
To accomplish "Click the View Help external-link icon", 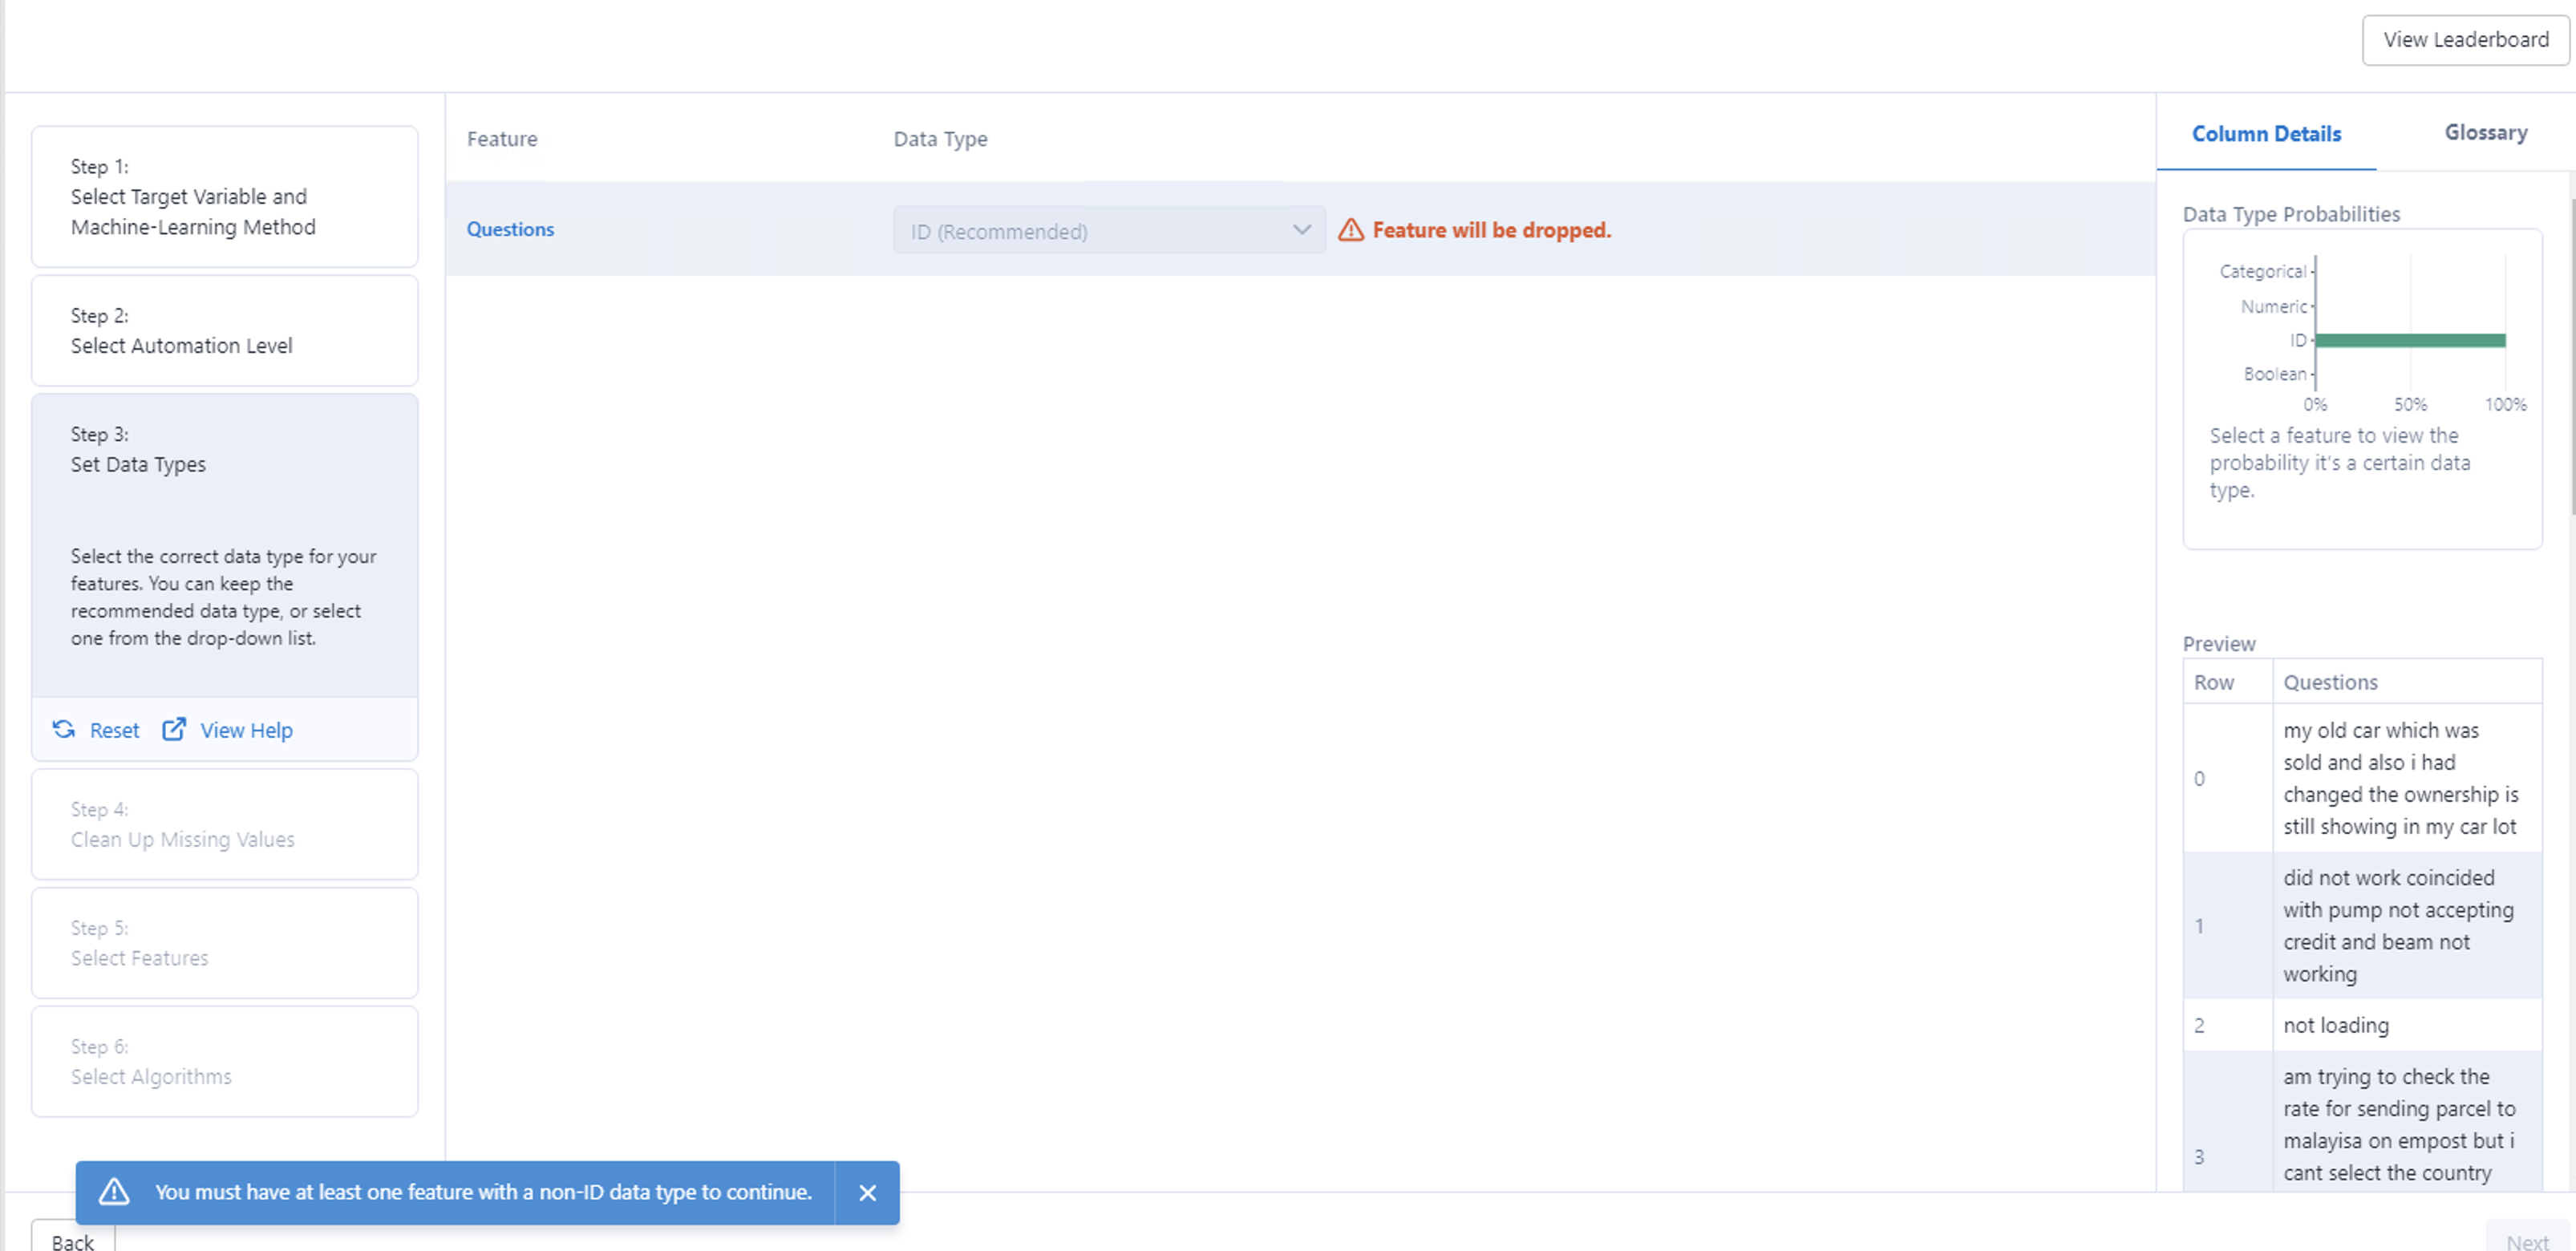I will (x=173, y=730).
